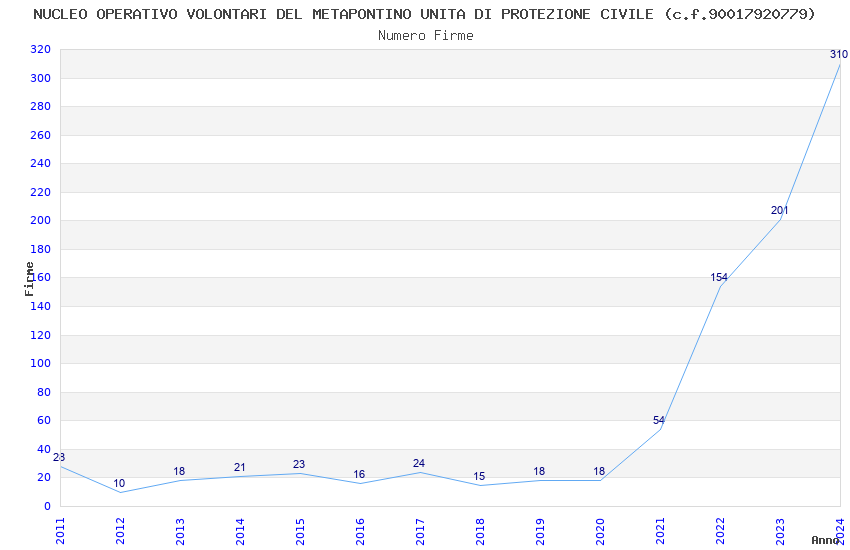Click data label 10 for 2012
Screen dimensions: 850x550
[119, 483]
